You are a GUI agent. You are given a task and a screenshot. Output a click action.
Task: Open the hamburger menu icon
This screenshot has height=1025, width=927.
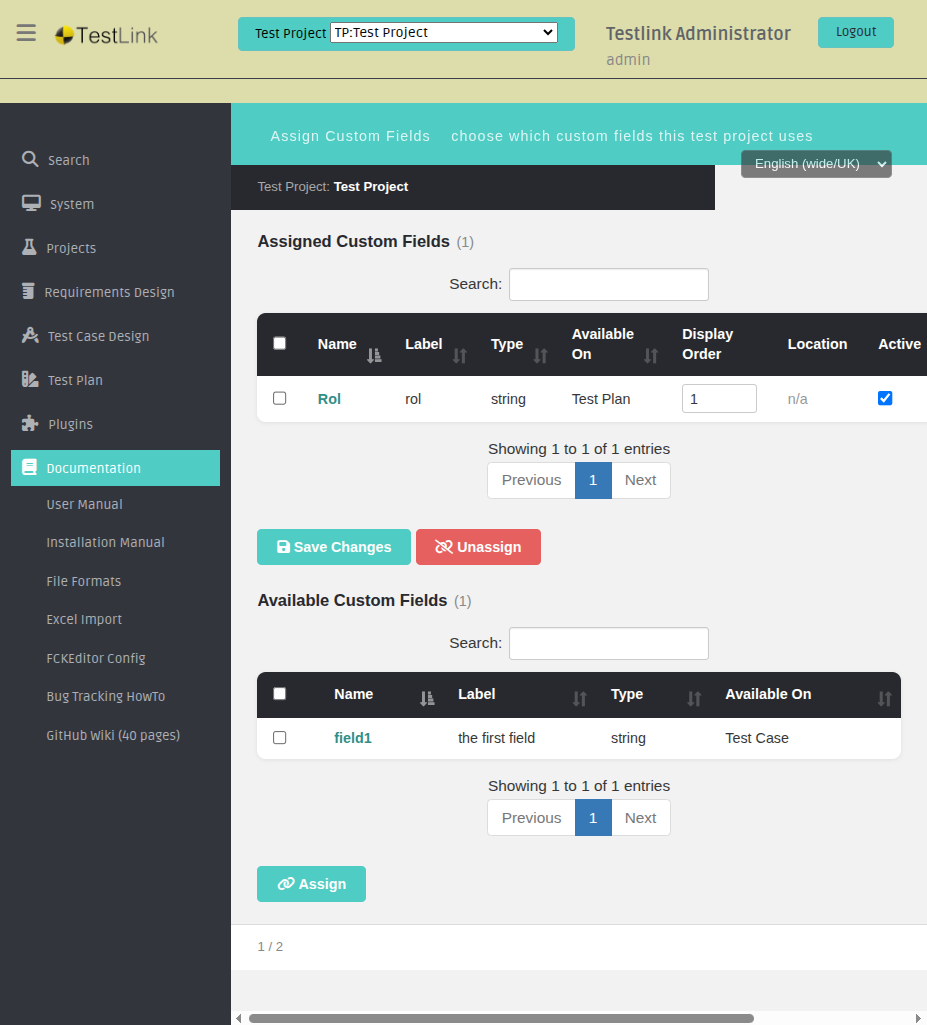pyautogui.click(x=26, y=33)
